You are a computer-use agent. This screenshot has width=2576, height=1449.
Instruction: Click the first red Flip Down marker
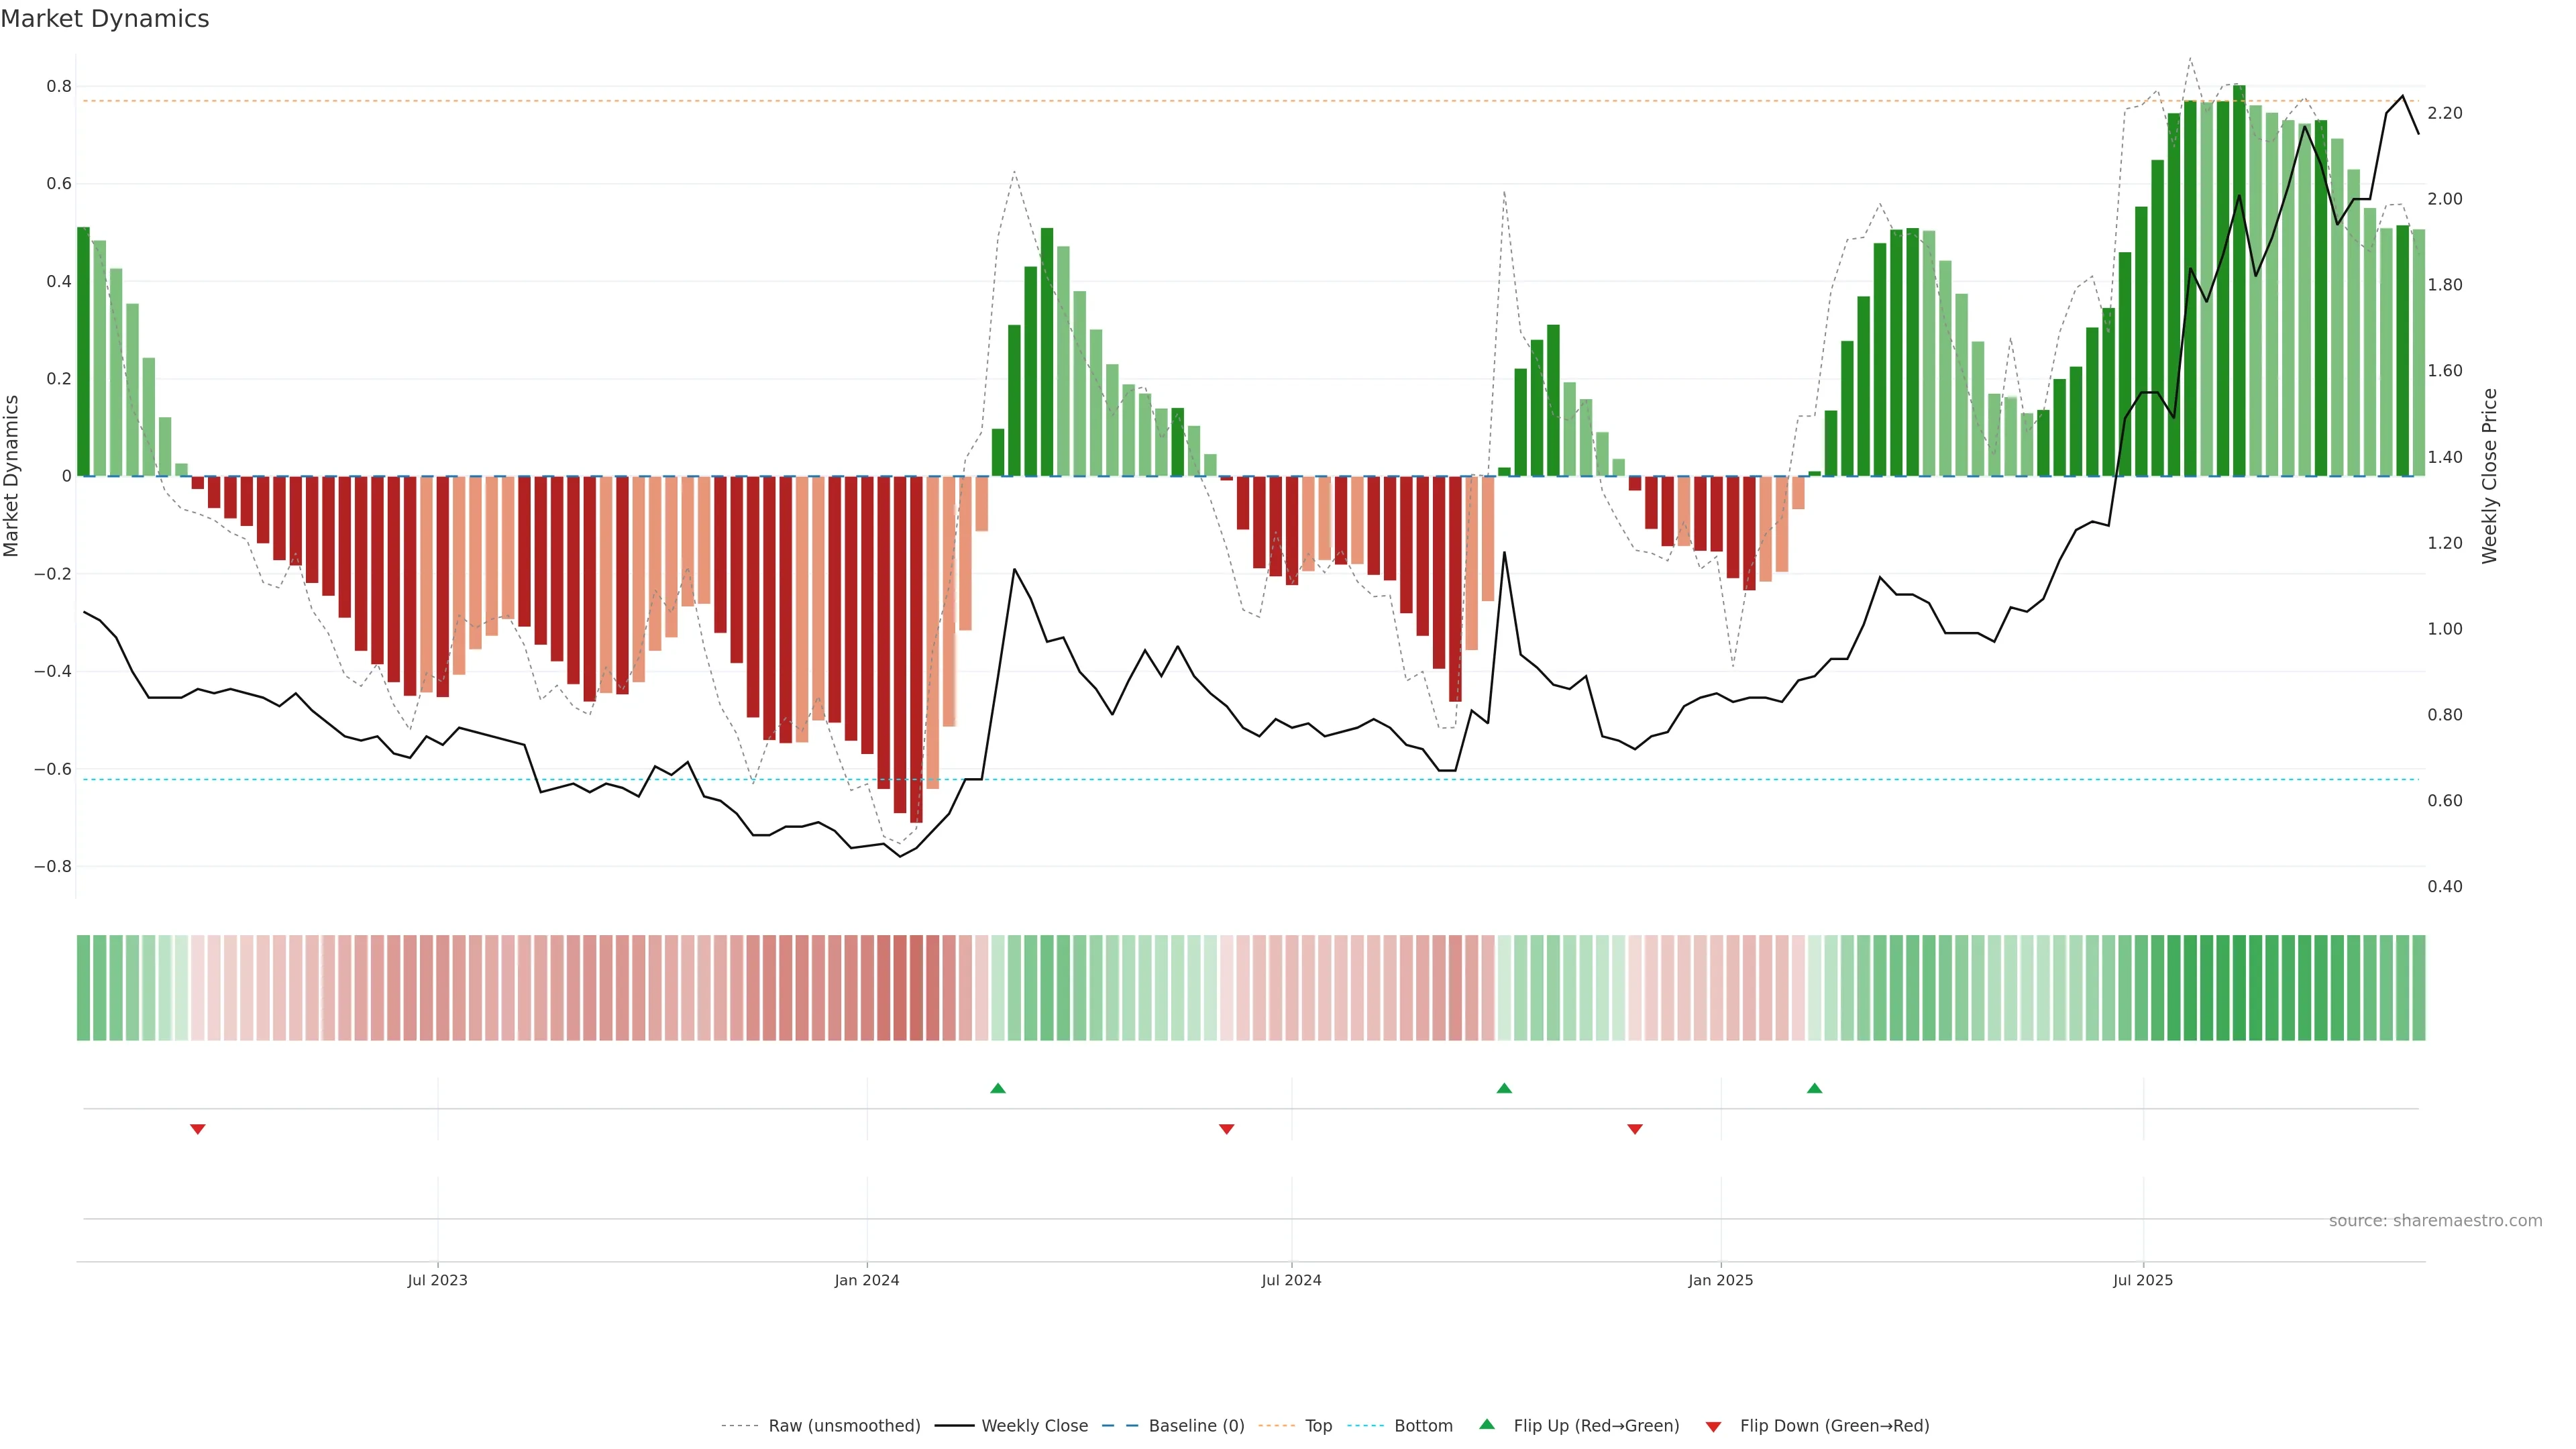pyautogui.click(x=198, y=1129)
